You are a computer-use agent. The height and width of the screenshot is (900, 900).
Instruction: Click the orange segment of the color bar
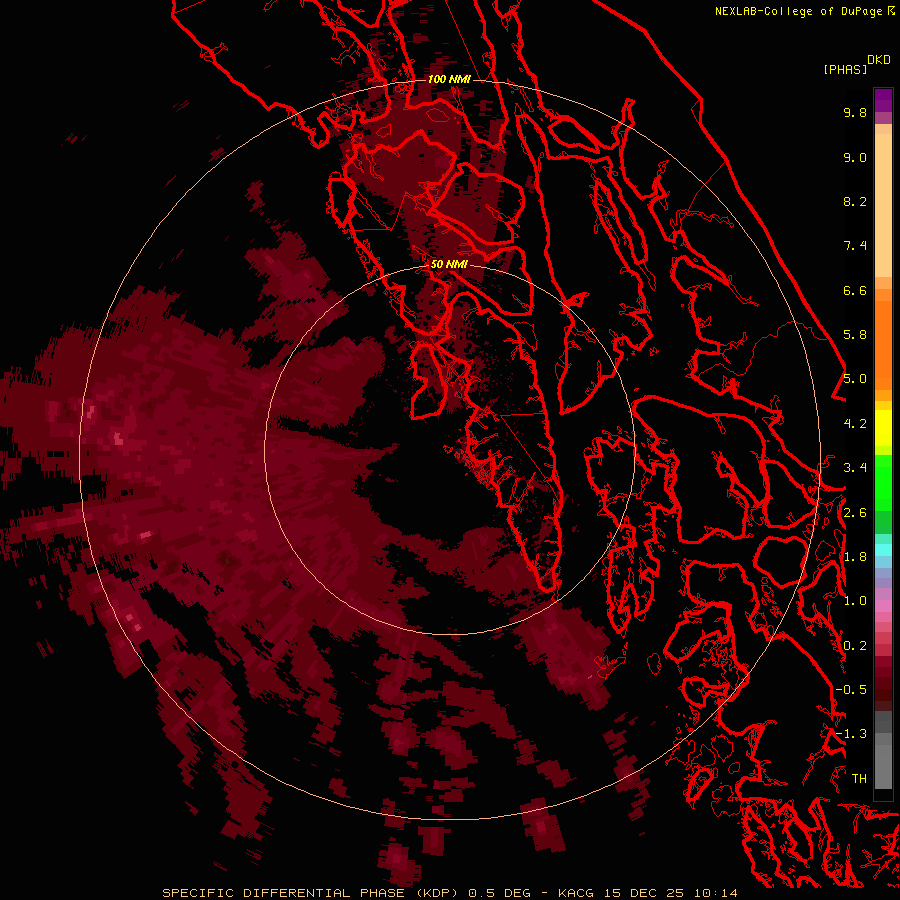point(883,344)
